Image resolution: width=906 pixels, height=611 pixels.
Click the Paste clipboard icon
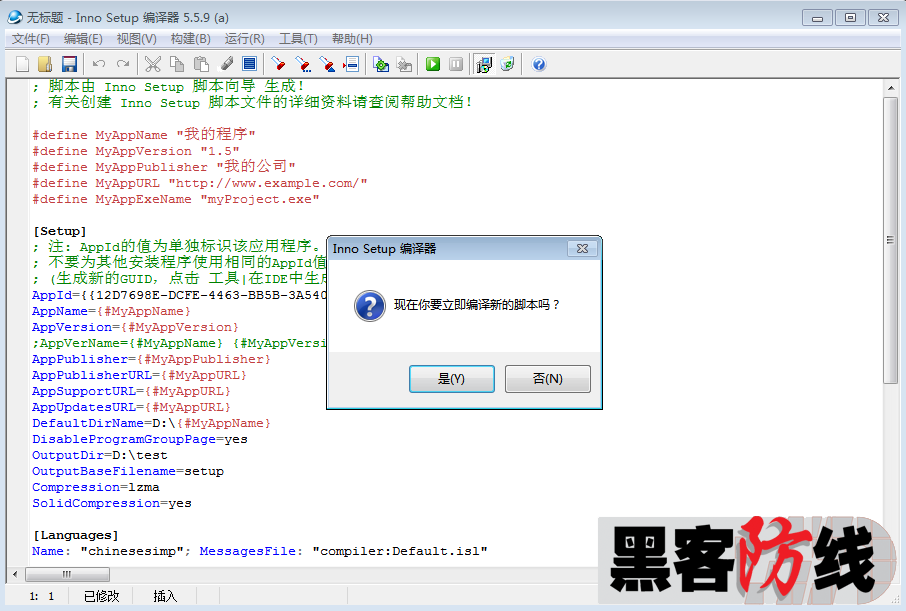pos(201,64)
